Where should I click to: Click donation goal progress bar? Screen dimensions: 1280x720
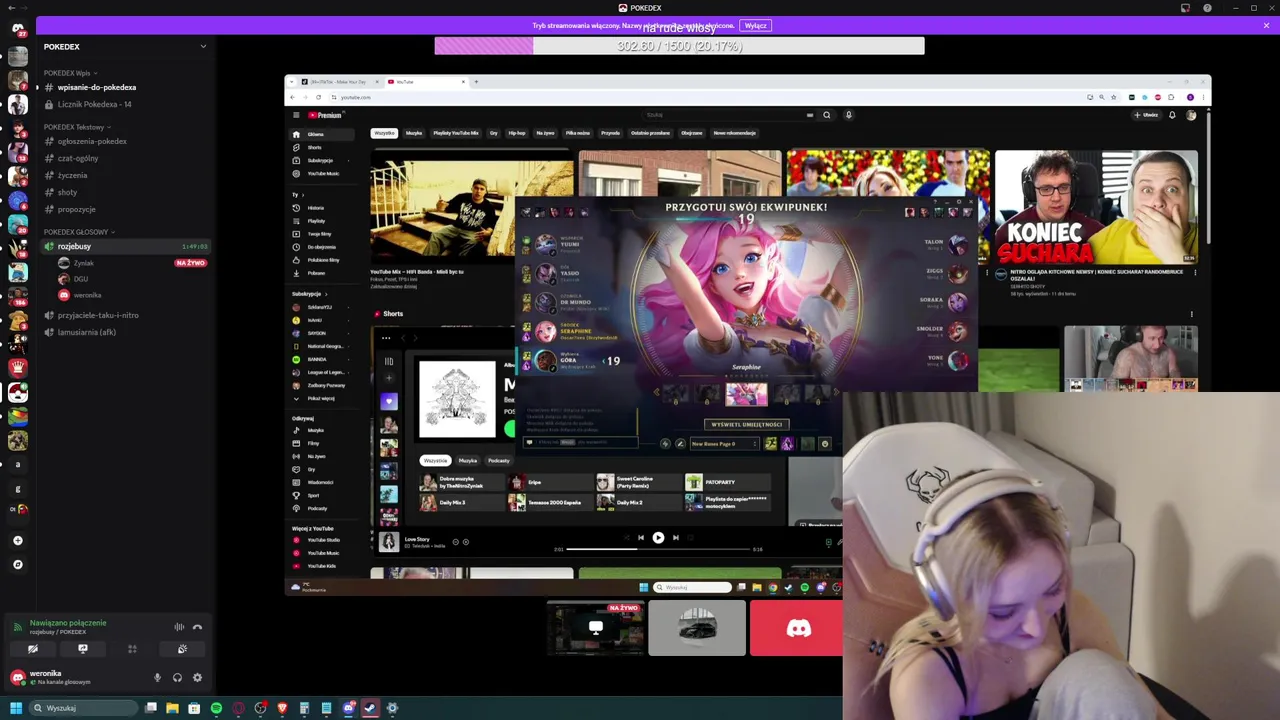(x=679, y=46)
